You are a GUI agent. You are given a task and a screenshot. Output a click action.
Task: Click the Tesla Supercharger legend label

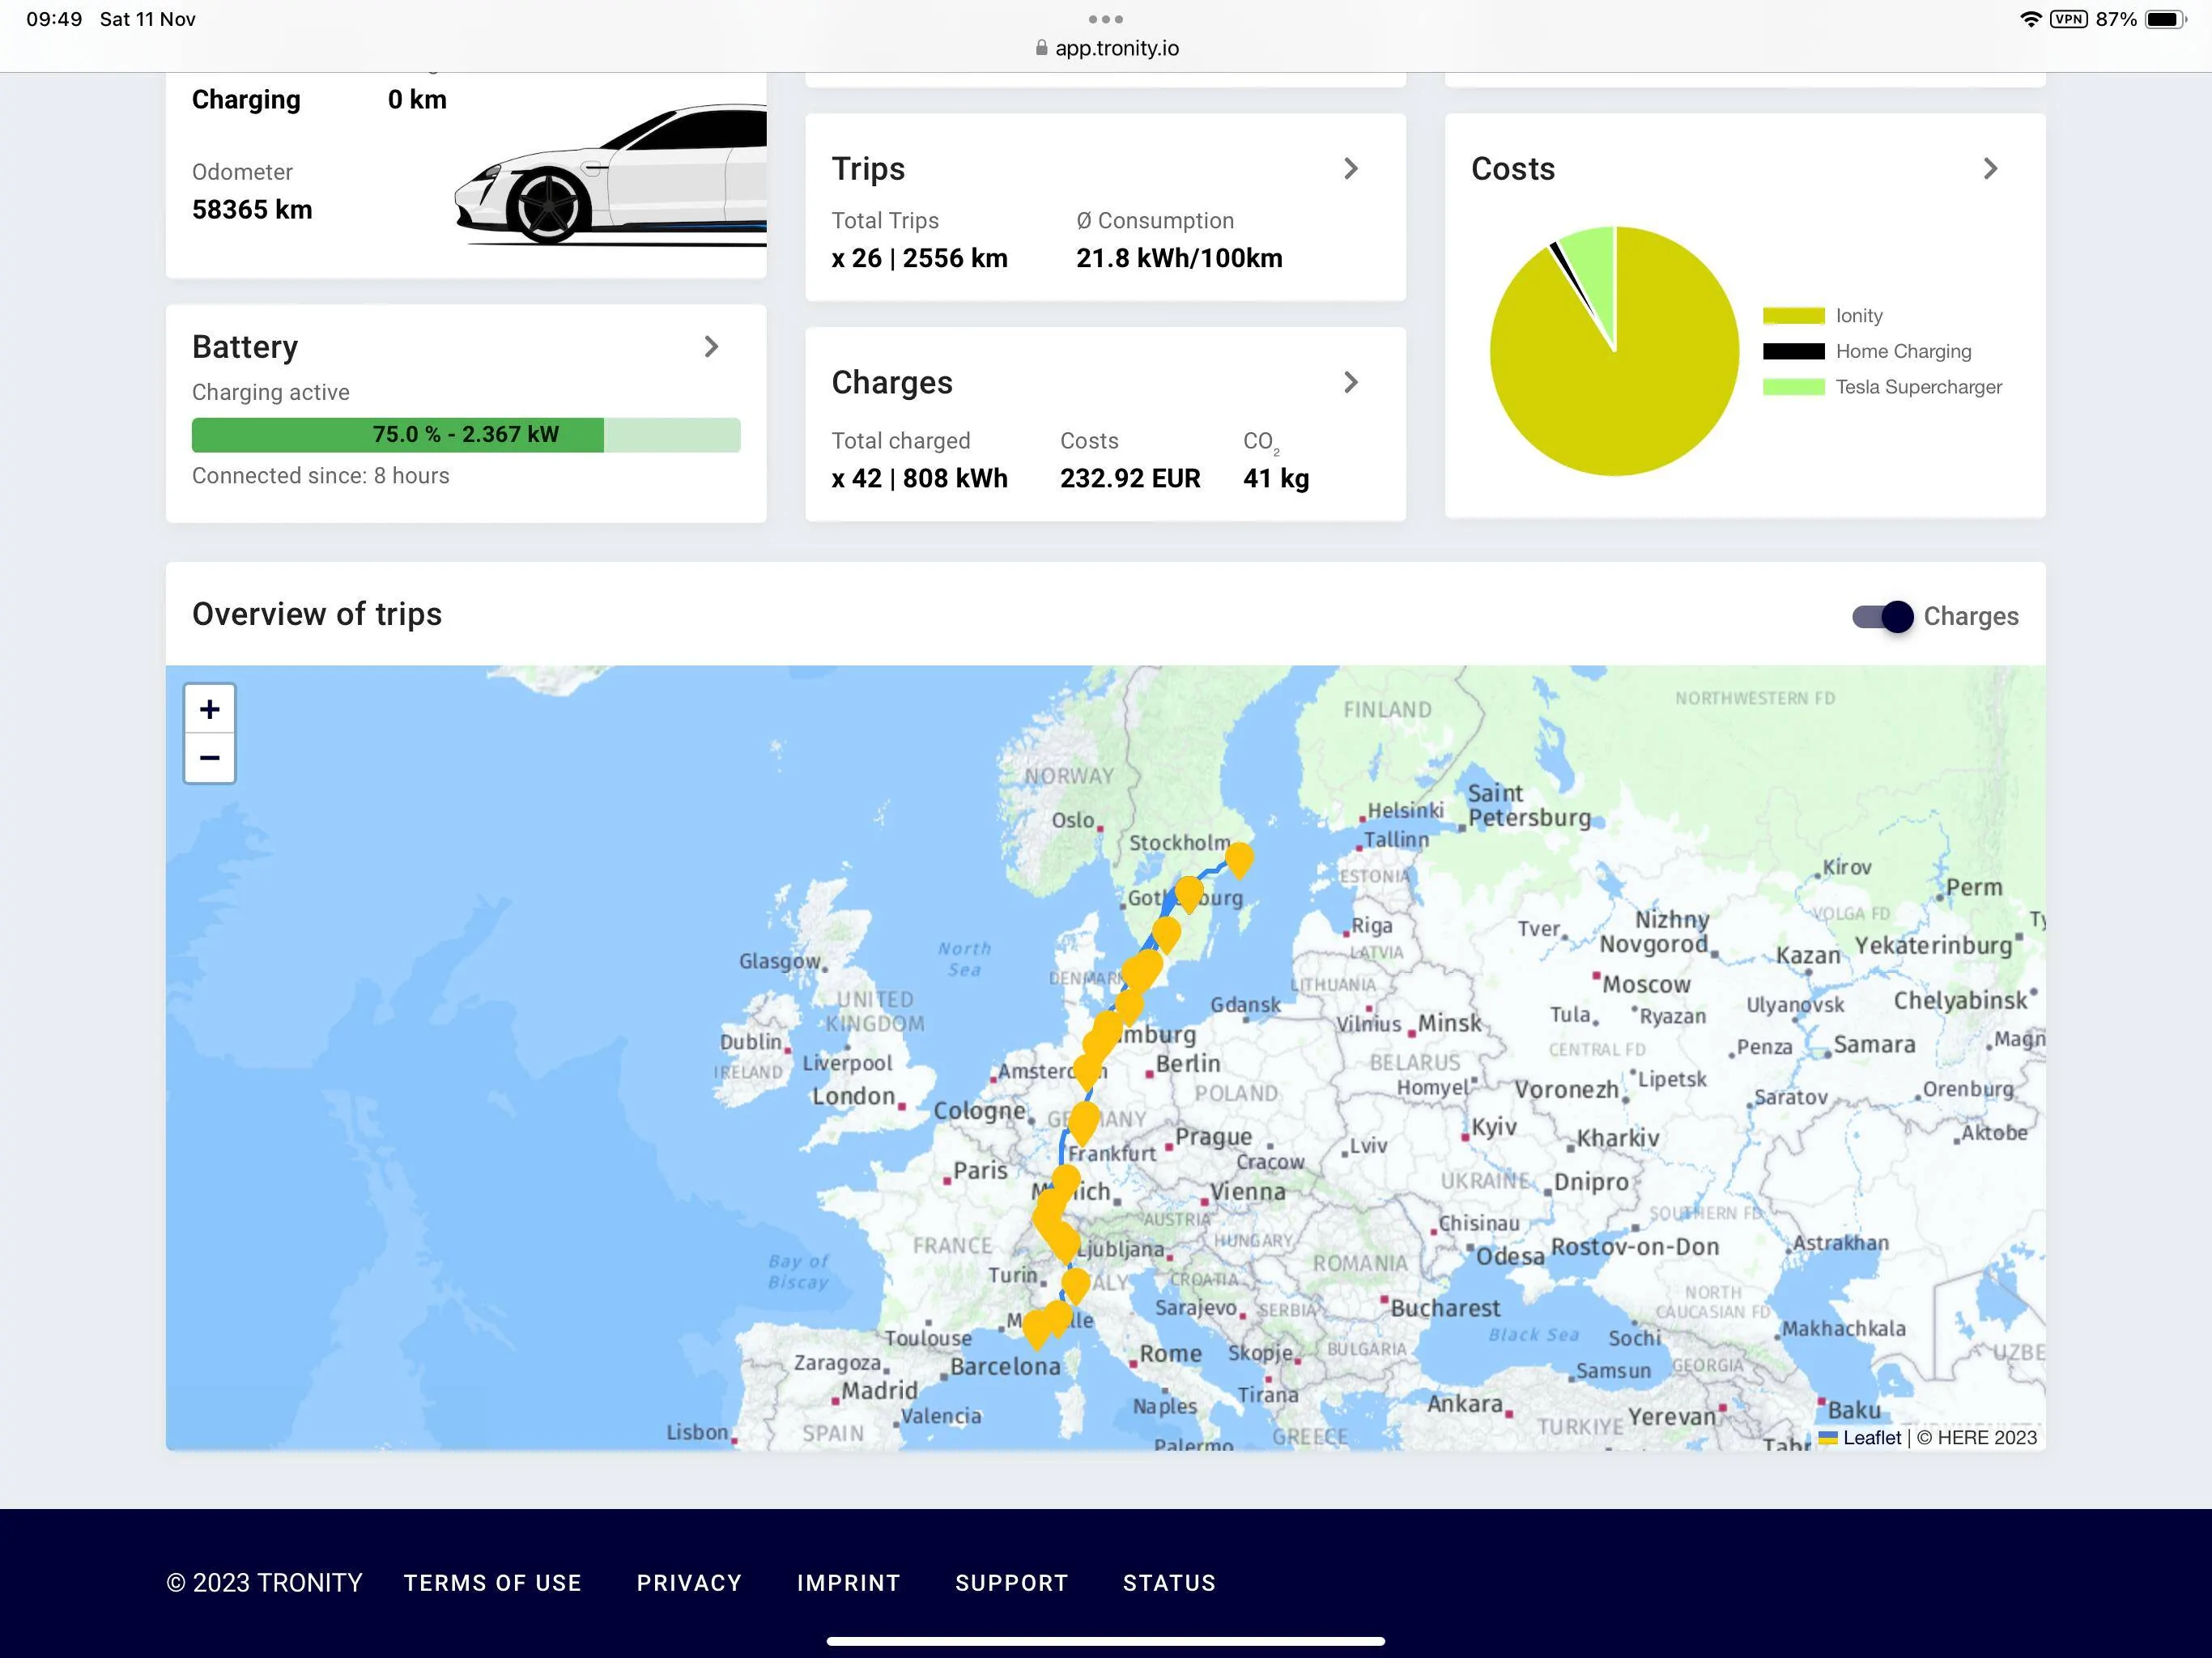click(1919, 387)
